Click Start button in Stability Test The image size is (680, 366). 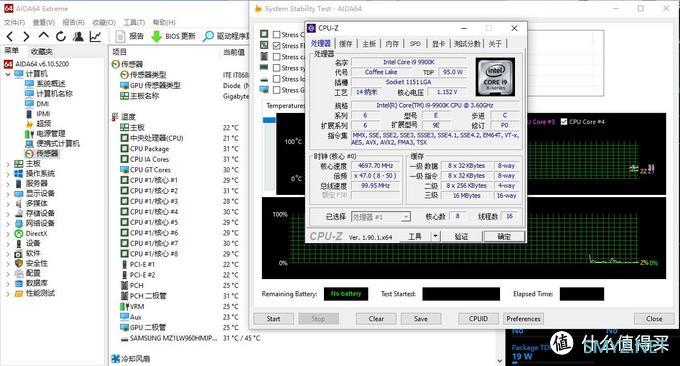(x=273, y=319)
